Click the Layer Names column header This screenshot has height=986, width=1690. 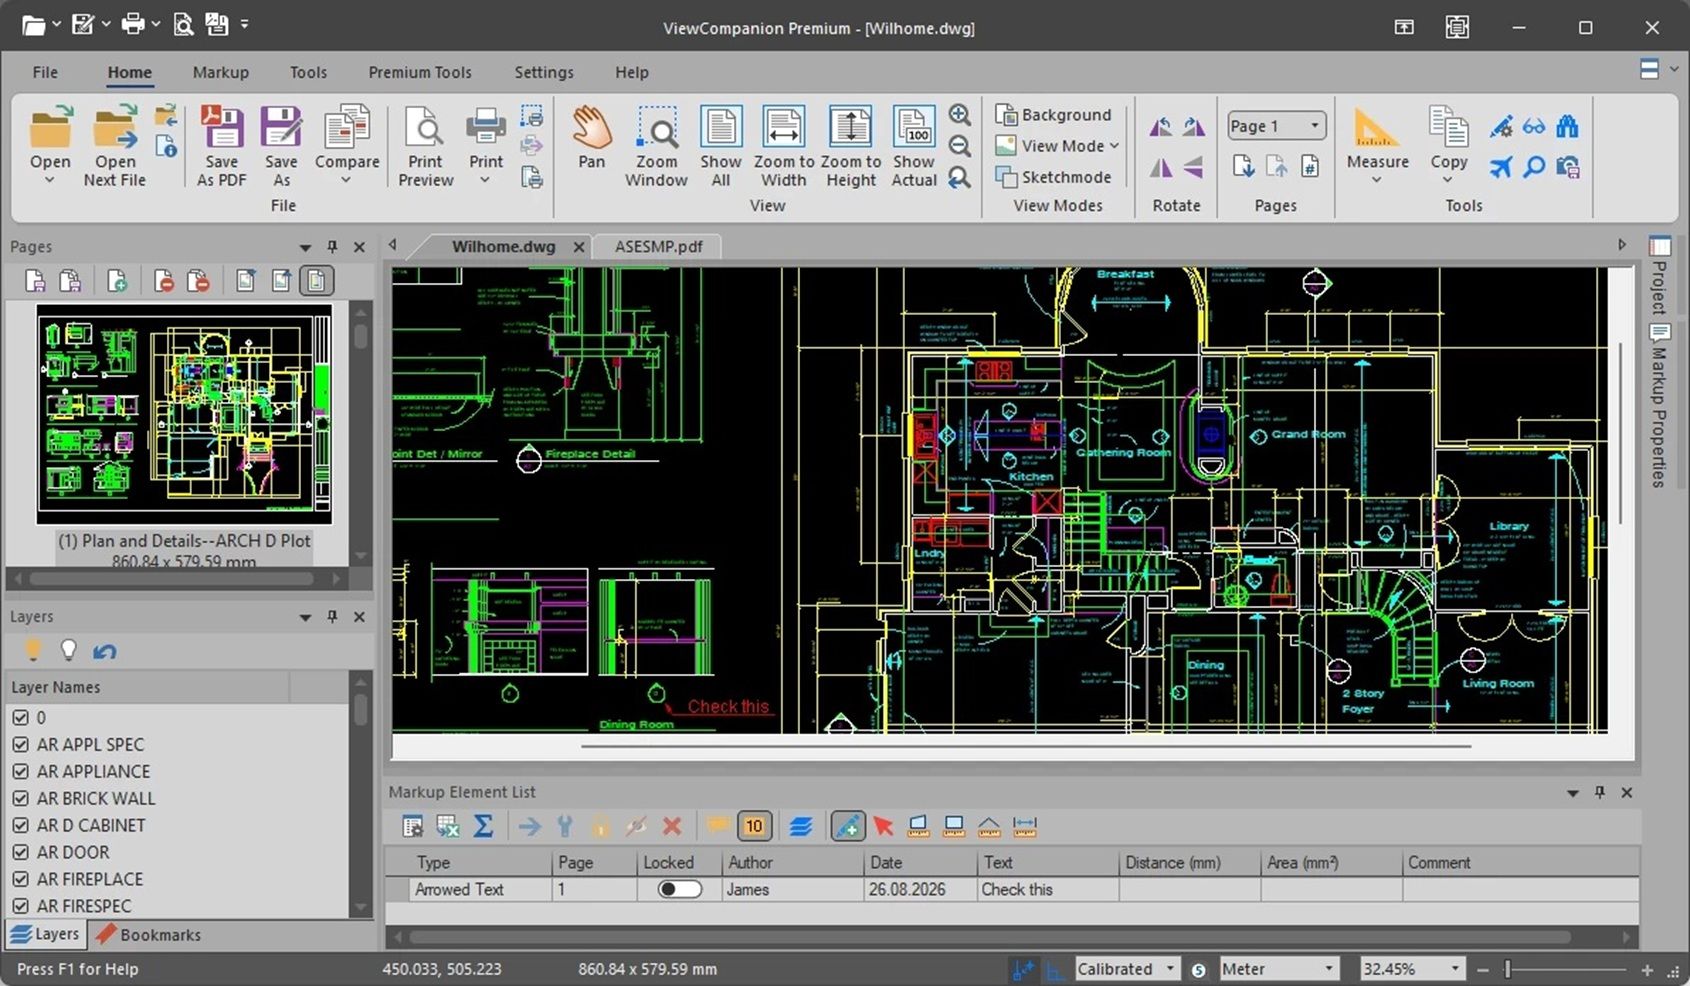click(148, 687)
